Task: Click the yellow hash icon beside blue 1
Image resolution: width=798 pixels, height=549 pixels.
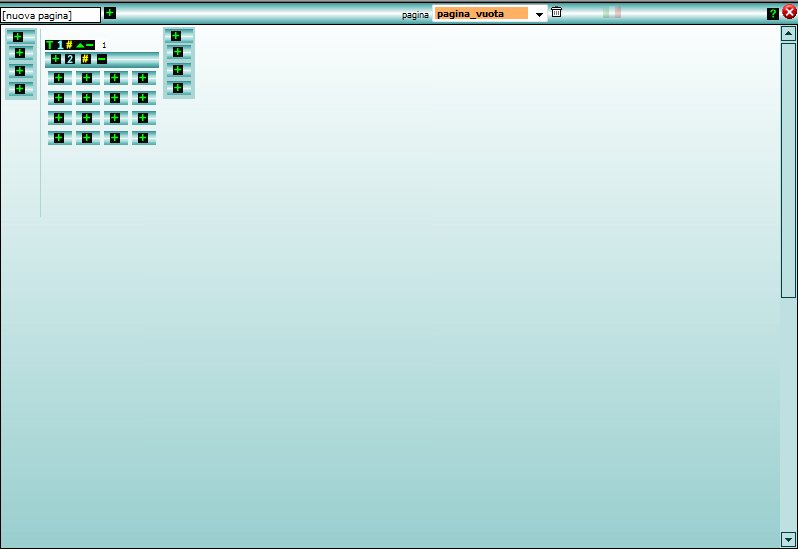Action: pyautogui.click(x=69, y=45)
